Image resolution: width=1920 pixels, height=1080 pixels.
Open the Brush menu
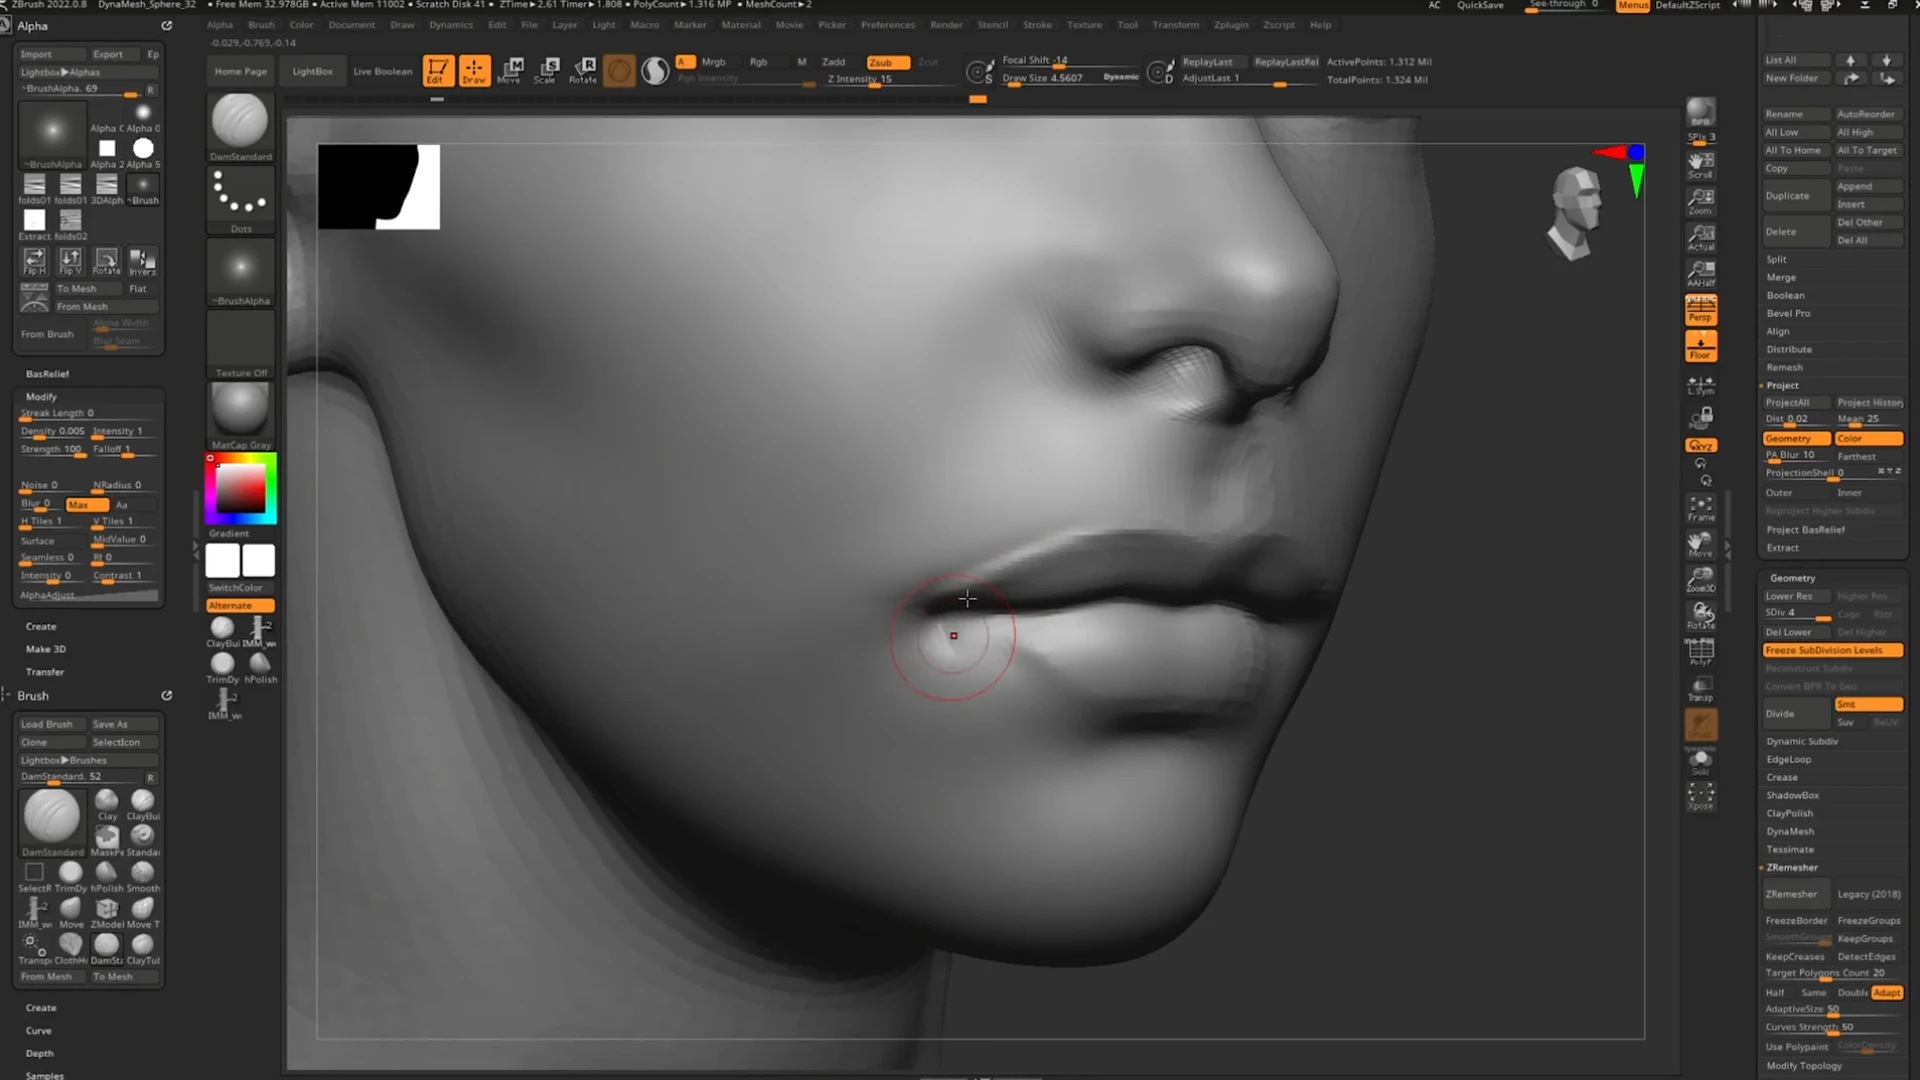coord(261,25)
